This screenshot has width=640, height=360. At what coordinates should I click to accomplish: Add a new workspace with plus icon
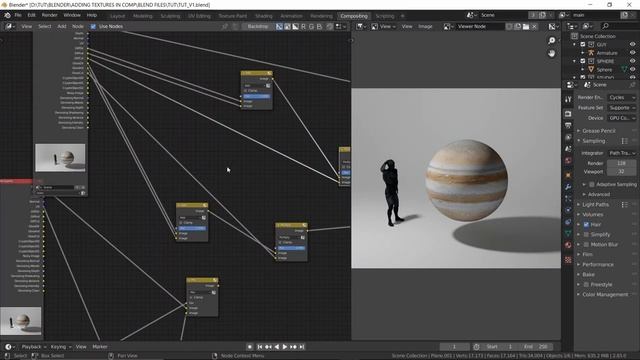pos(402,16)
